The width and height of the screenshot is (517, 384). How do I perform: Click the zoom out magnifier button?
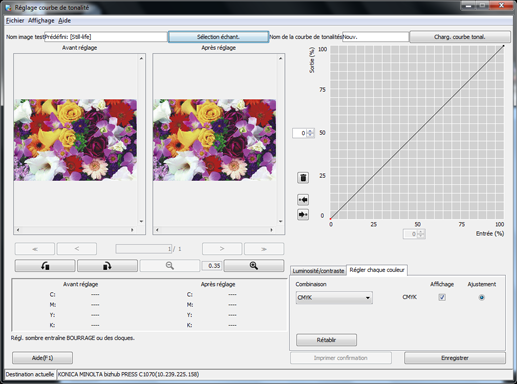coord(170,266)
